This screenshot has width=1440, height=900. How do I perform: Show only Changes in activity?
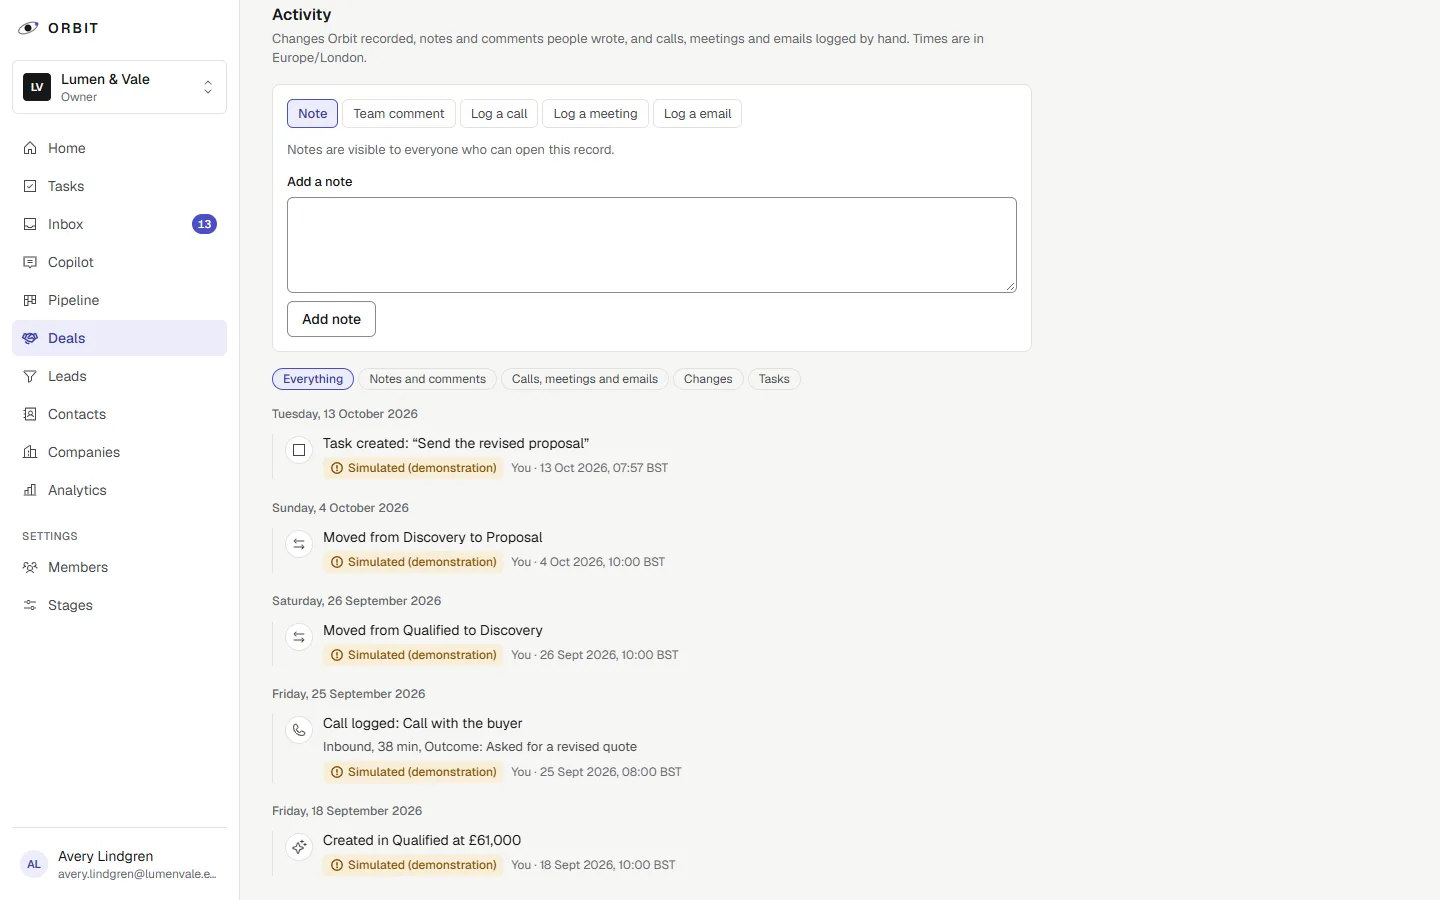[708, 379]
